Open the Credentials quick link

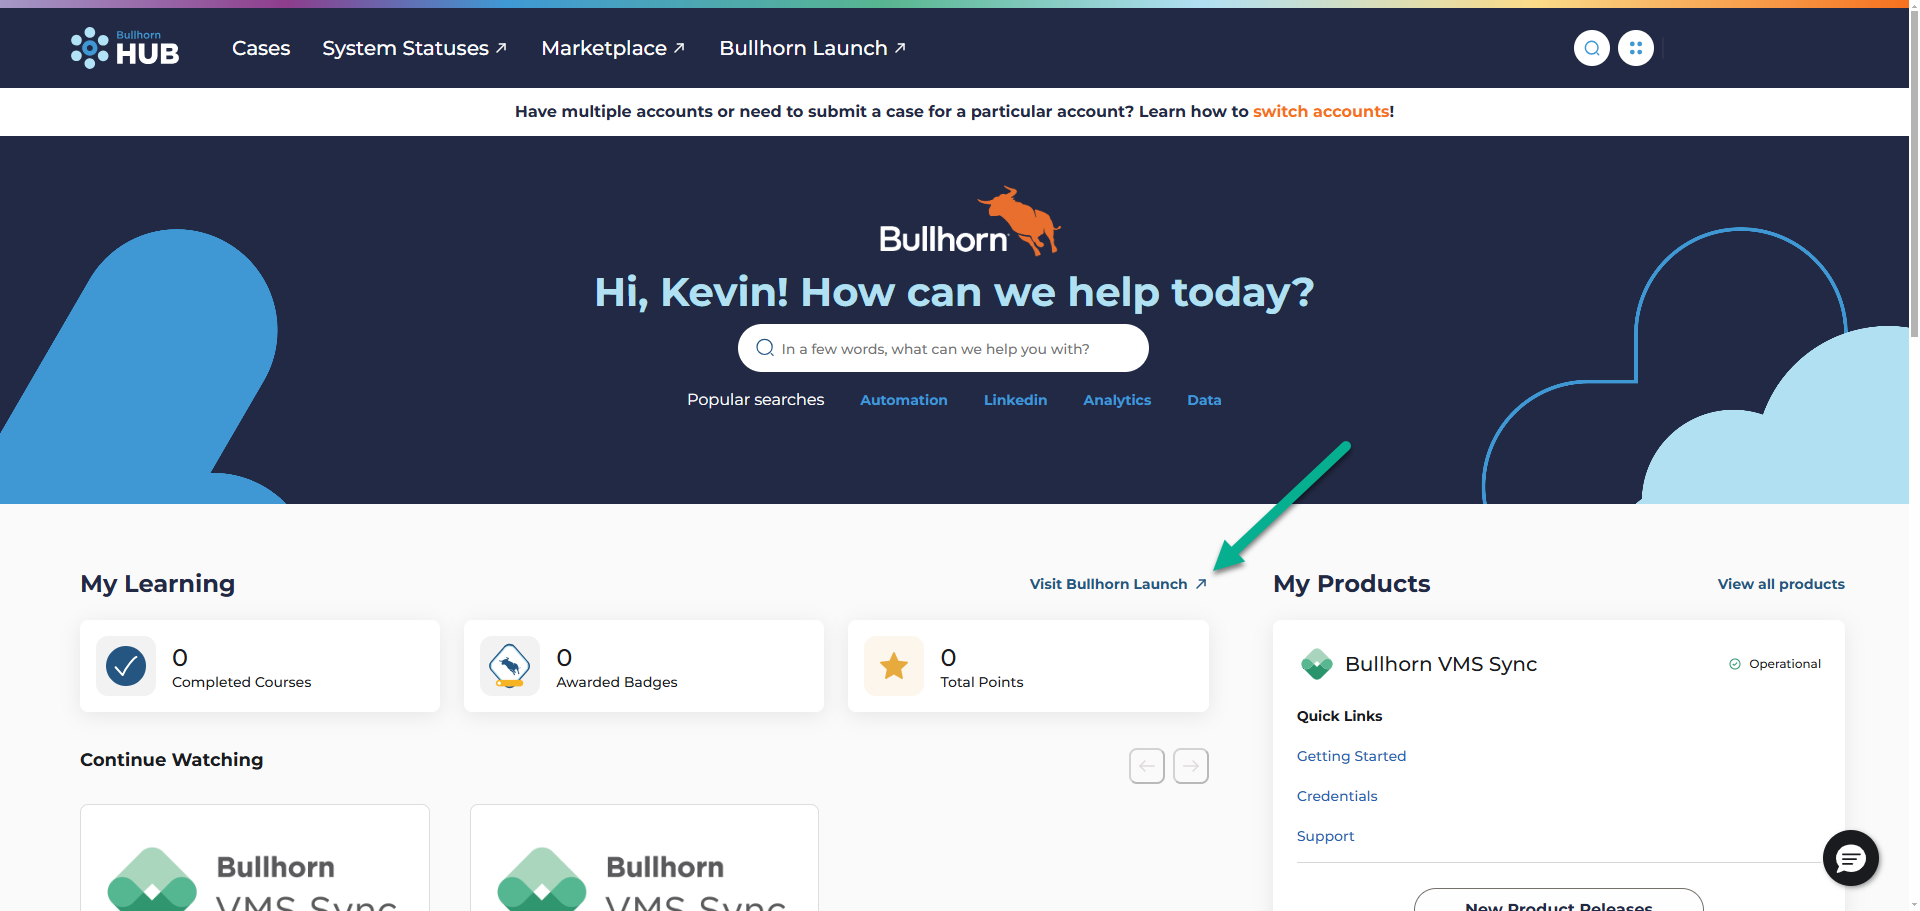(x=1337, y=796)
